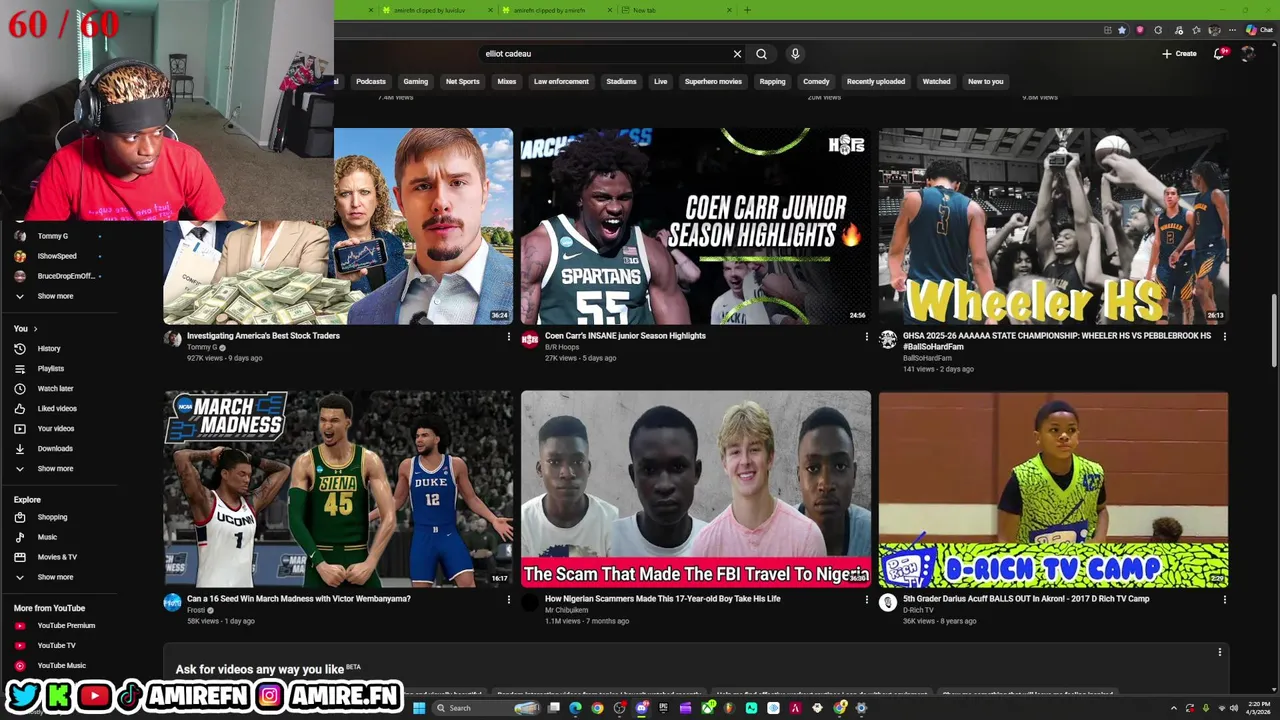Open options menu for Coen Carr's INSANE junior highlights

(x=866, y=336)
